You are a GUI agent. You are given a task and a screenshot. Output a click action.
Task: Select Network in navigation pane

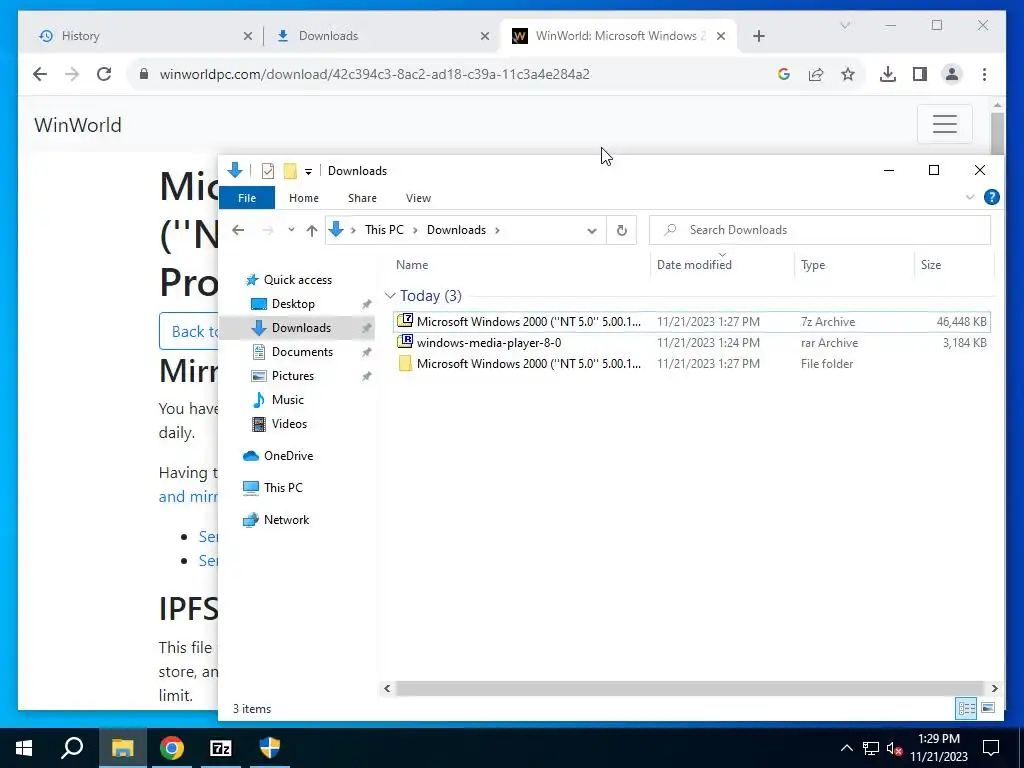pyautogui.click(x=286, y=520)
